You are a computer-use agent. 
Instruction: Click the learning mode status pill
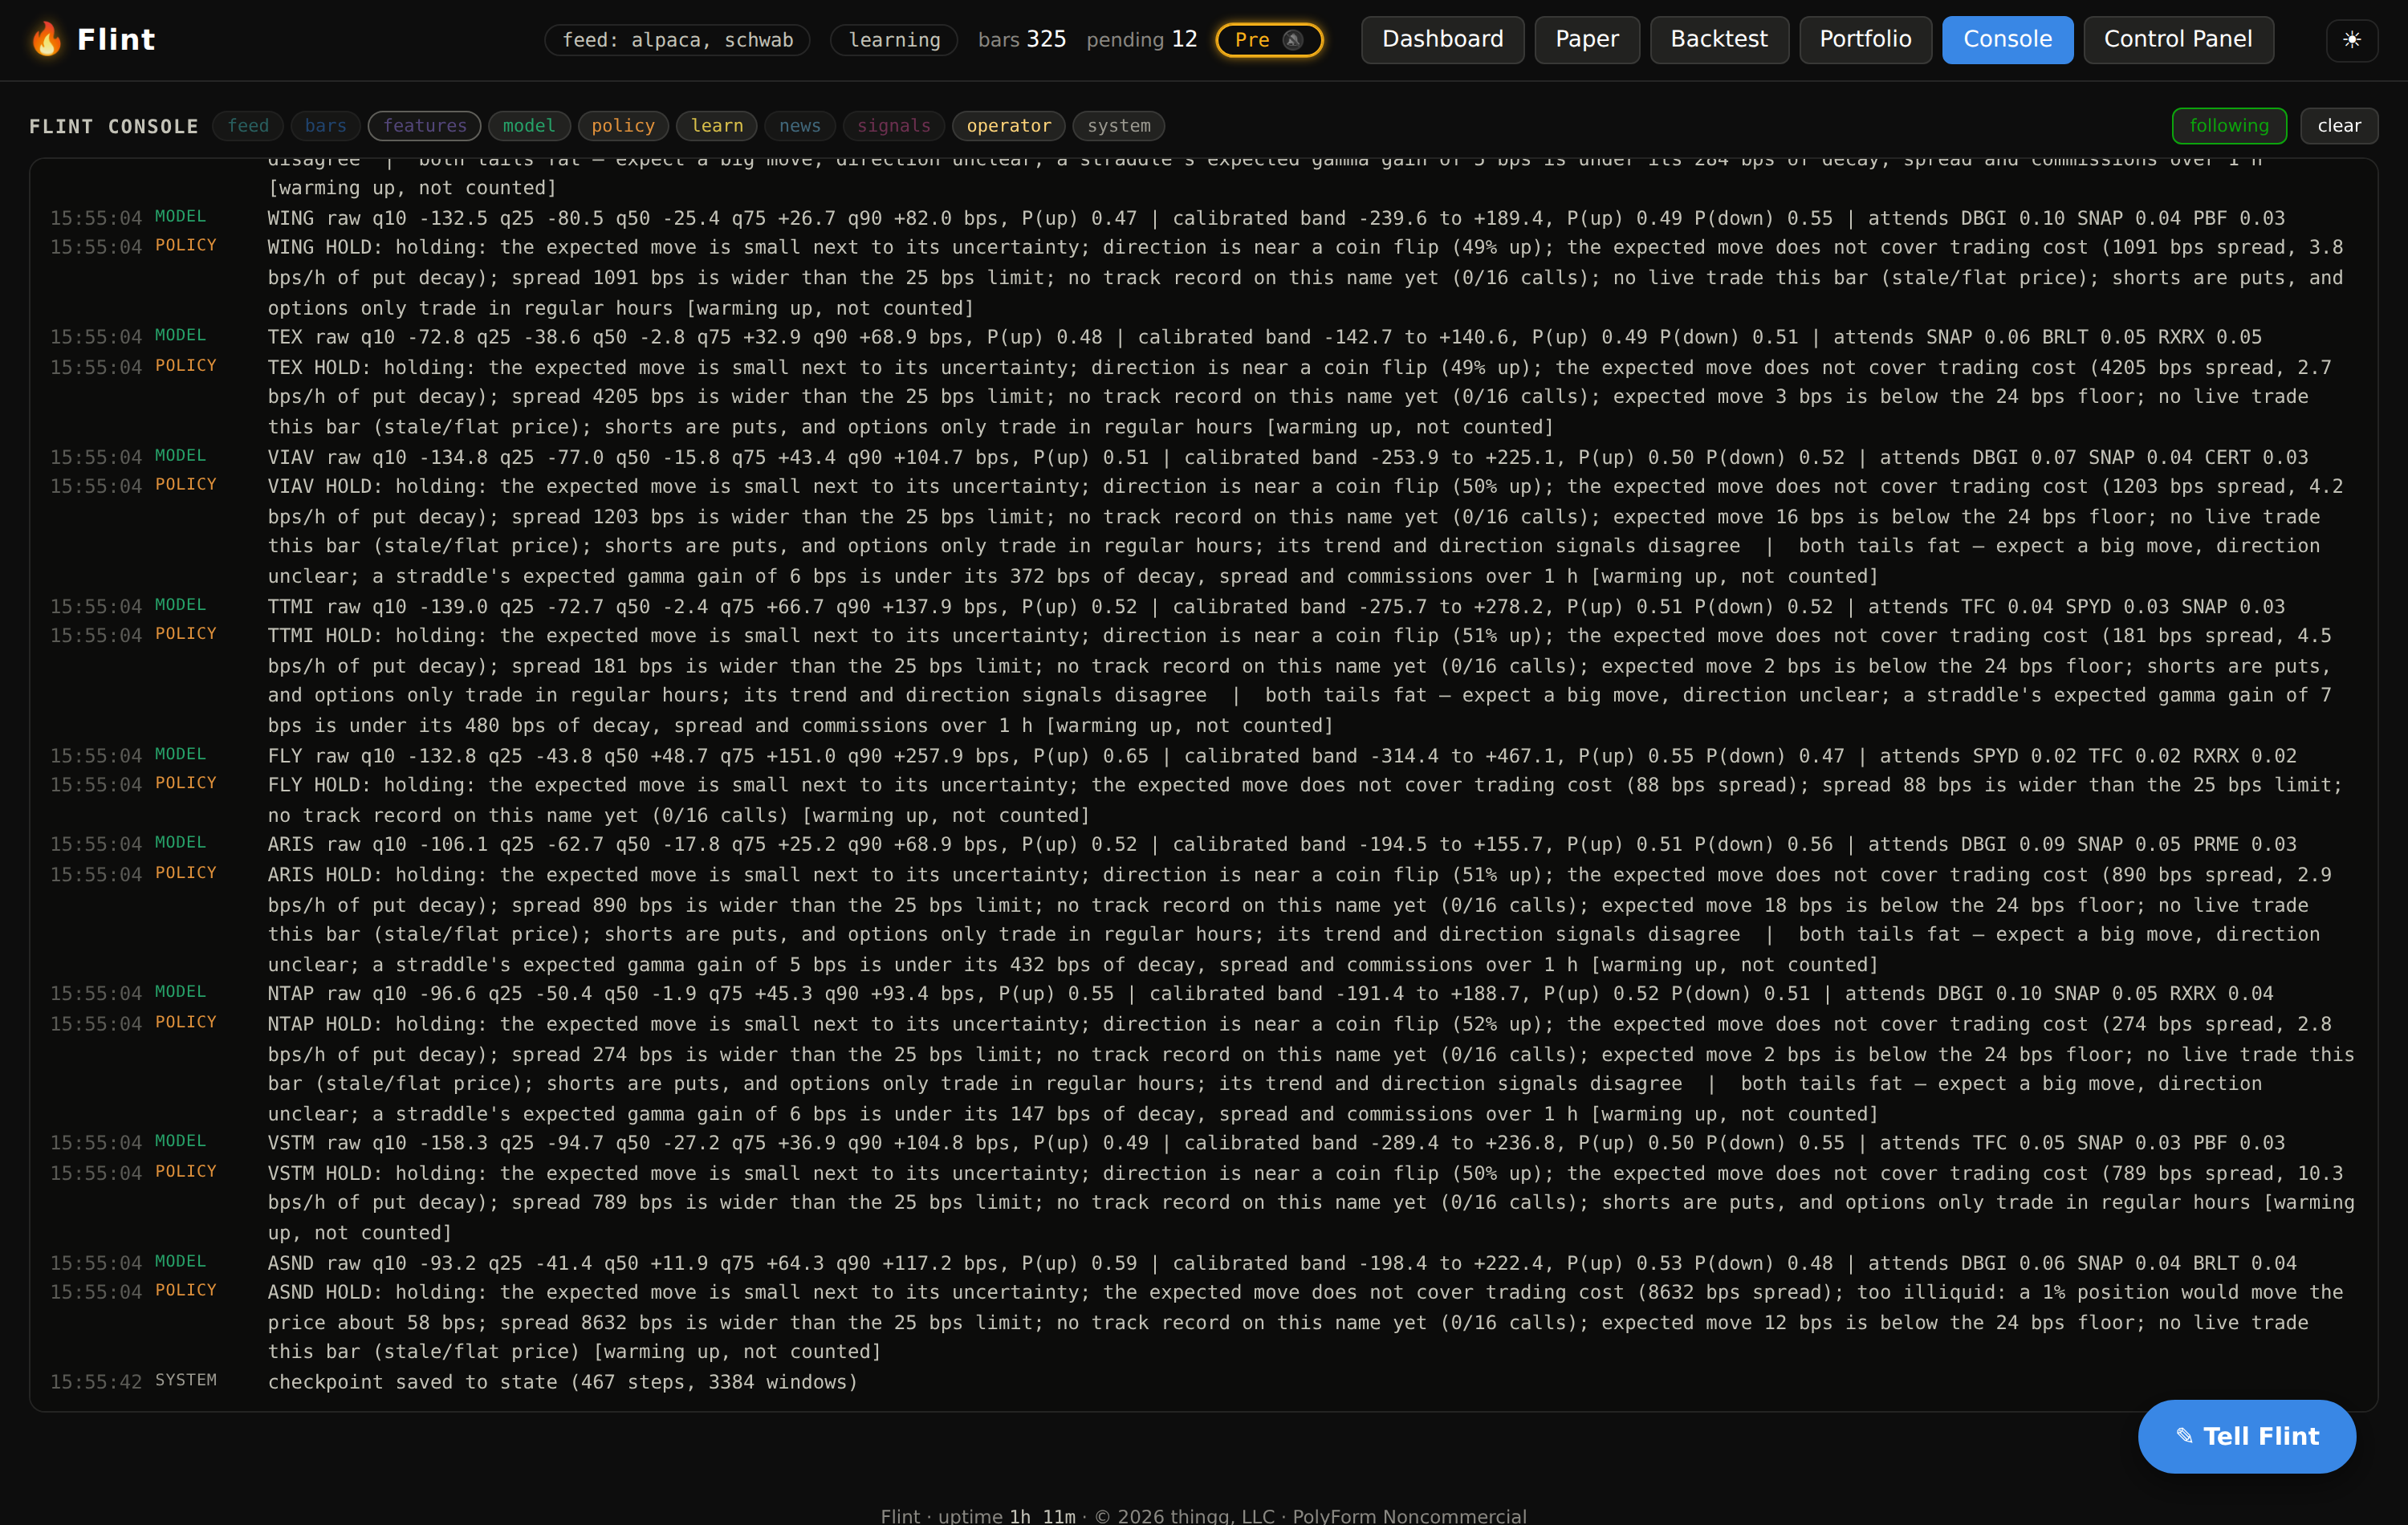[894, 40]
